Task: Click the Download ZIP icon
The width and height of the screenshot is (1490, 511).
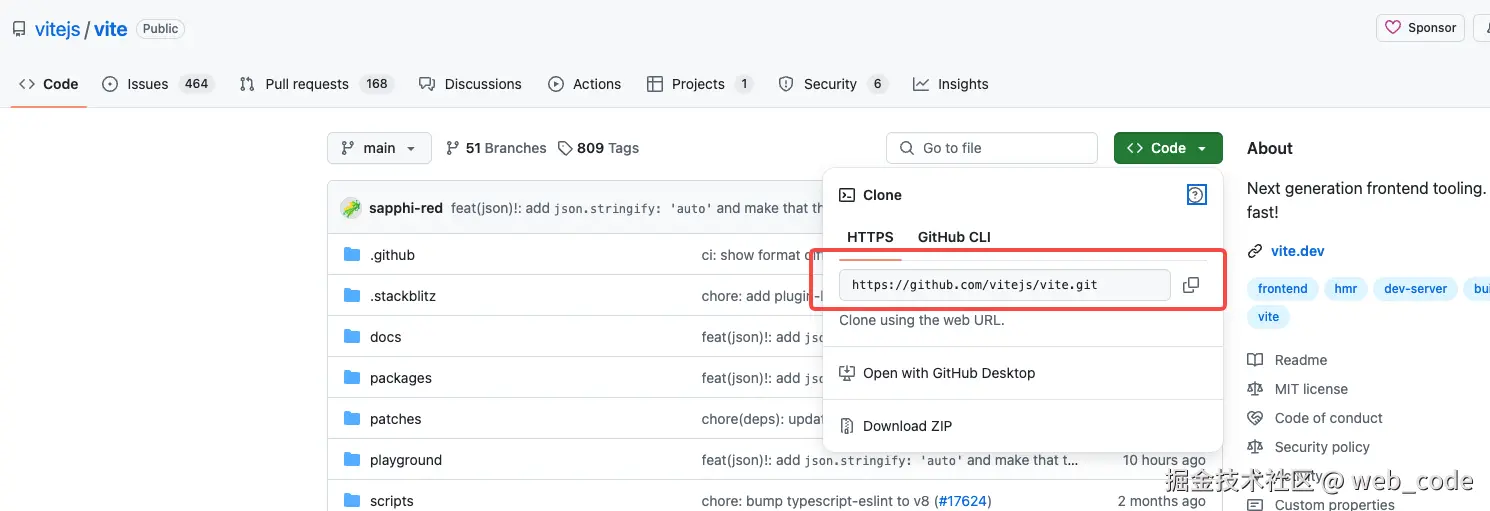Action: point(847,426)
